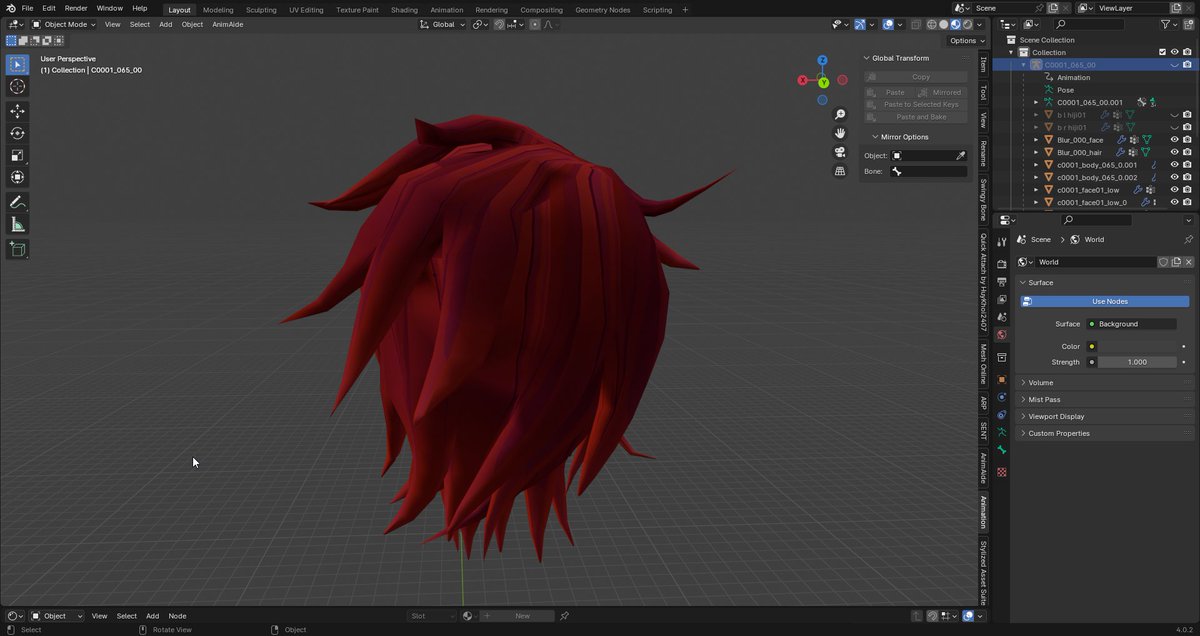Viewport: 1200px width, 636px height.
Task: Open the Texture properties checker icon
Action: pos(1001,472)
